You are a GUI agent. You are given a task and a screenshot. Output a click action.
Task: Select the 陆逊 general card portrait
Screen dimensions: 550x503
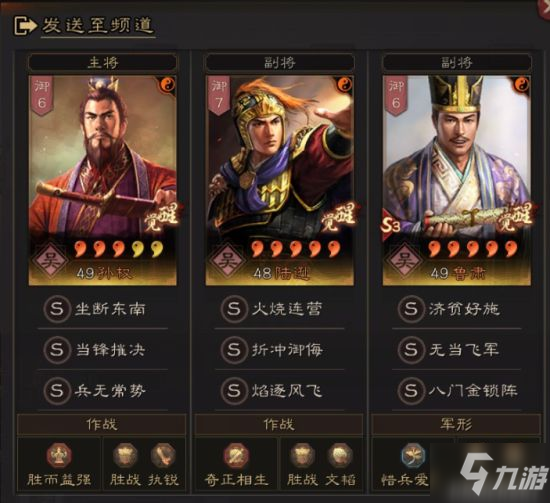tap(280, 180)
